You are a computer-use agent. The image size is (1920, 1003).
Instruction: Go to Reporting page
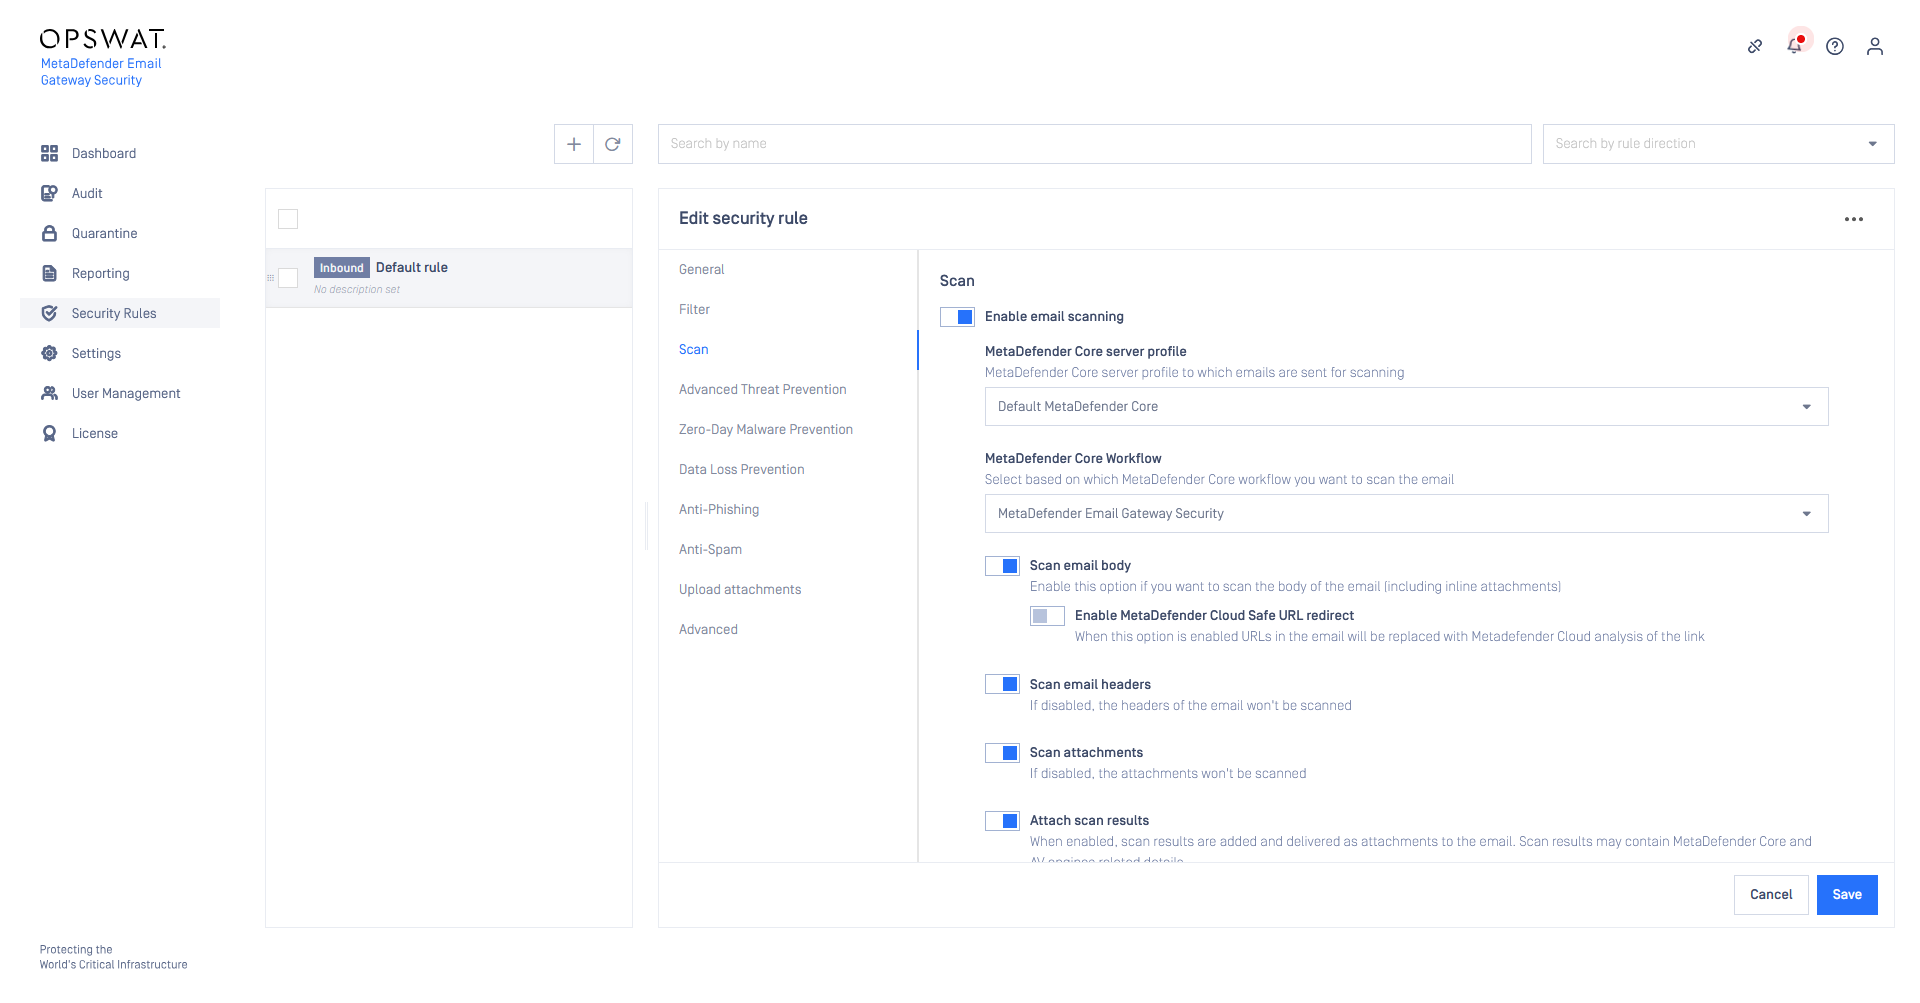pyautogui.click(x=100, y=273)
